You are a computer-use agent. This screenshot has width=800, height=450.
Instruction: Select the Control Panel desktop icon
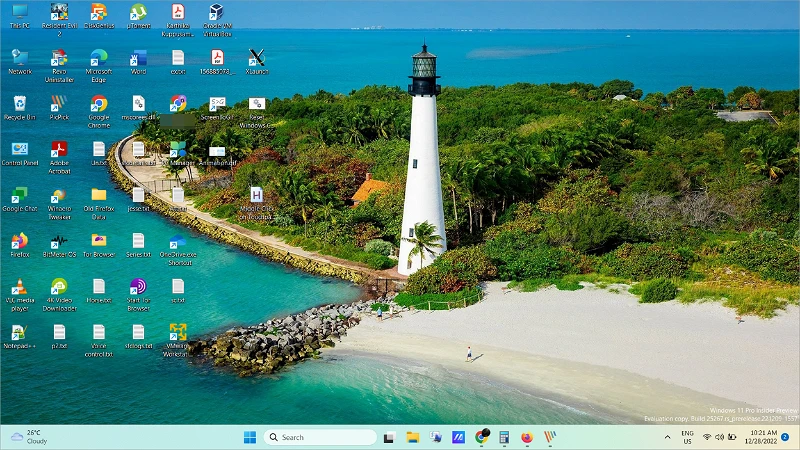(20, 154)
